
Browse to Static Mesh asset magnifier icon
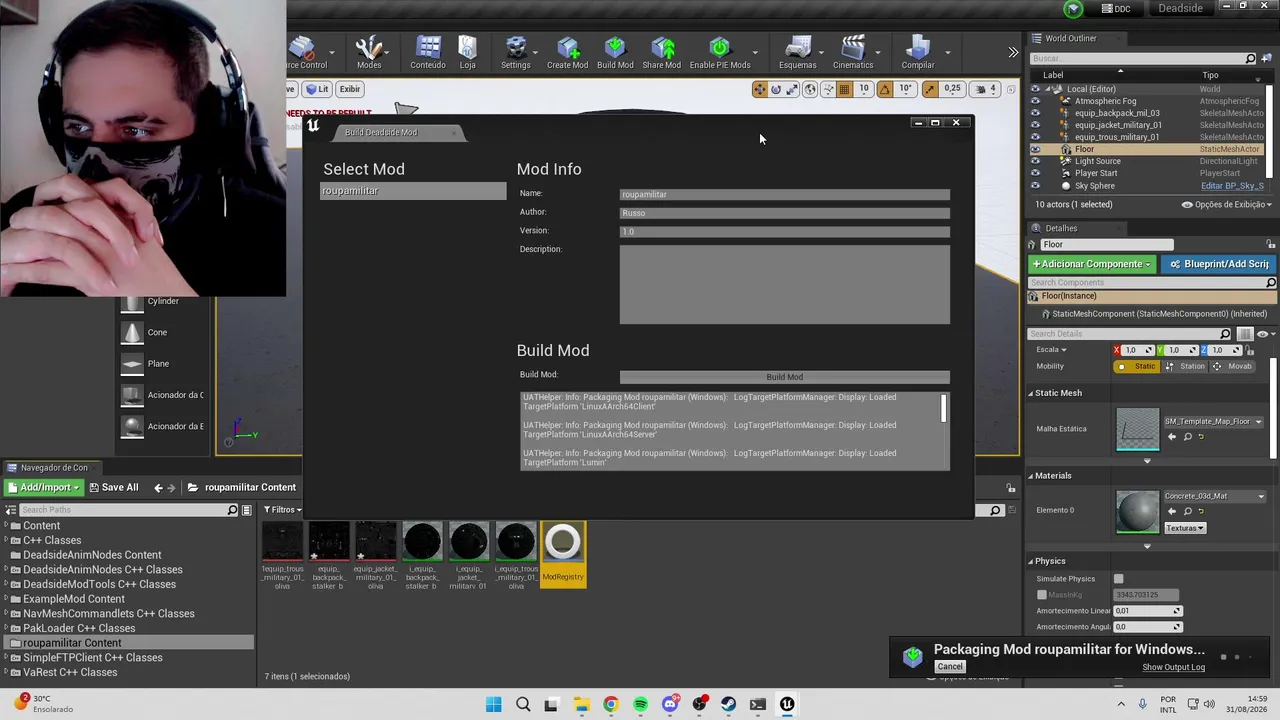(1188, 437)
